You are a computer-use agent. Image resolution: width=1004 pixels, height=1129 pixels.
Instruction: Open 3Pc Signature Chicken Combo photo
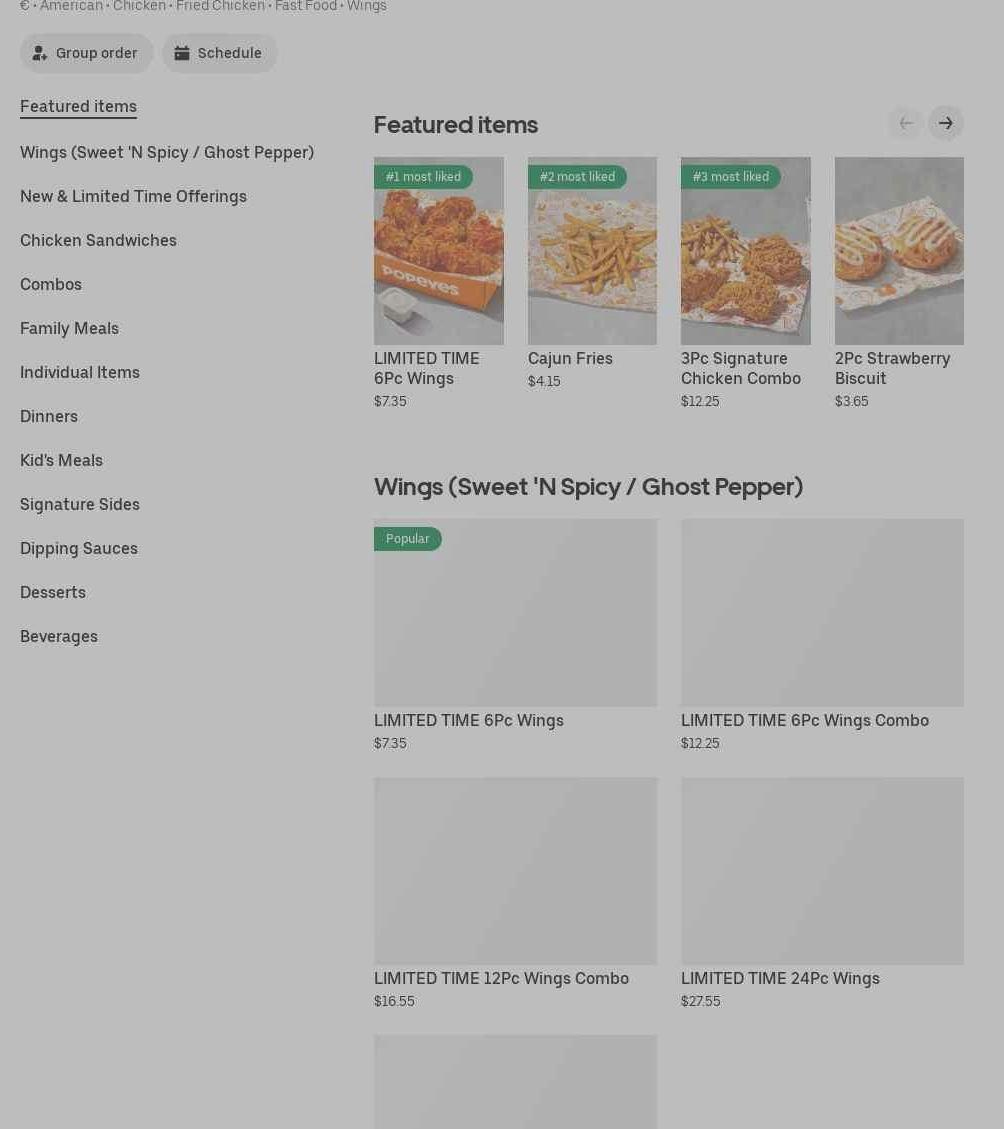[x=745, y=251]
